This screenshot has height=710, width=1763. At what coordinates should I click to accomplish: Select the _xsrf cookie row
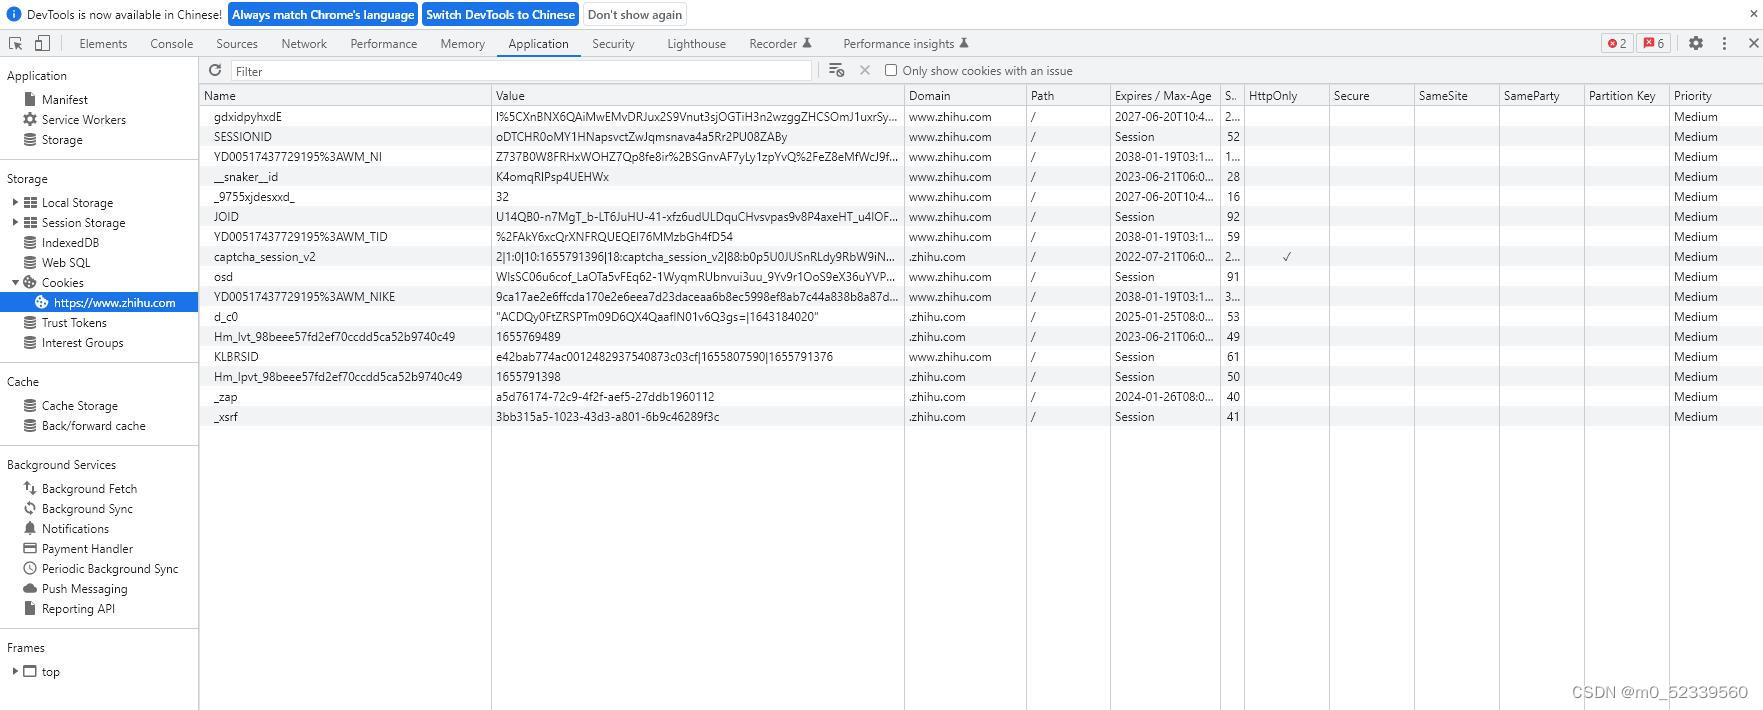981,416
